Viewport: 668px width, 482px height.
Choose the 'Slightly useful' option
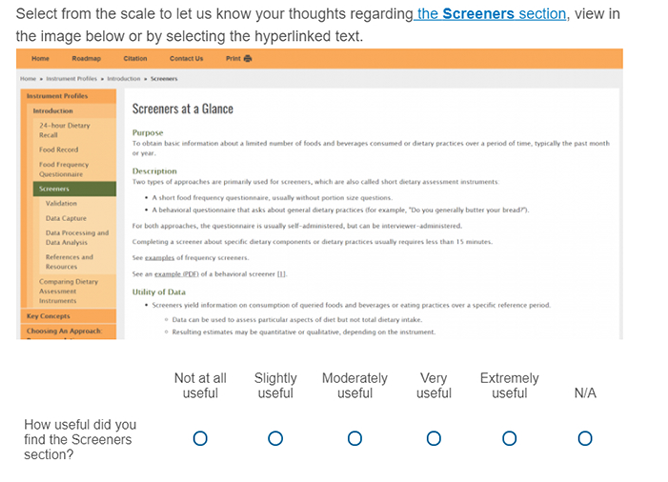click(275, 438)
